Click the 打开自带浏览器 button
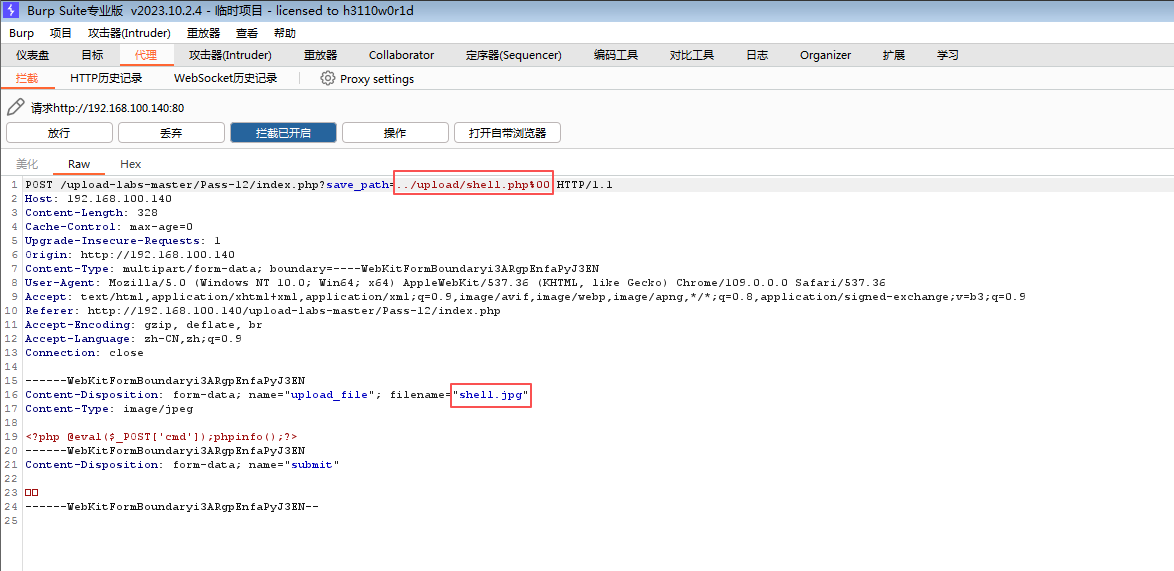The height and width of the screenshot is (571, 1174). click(x=508, y=132)
